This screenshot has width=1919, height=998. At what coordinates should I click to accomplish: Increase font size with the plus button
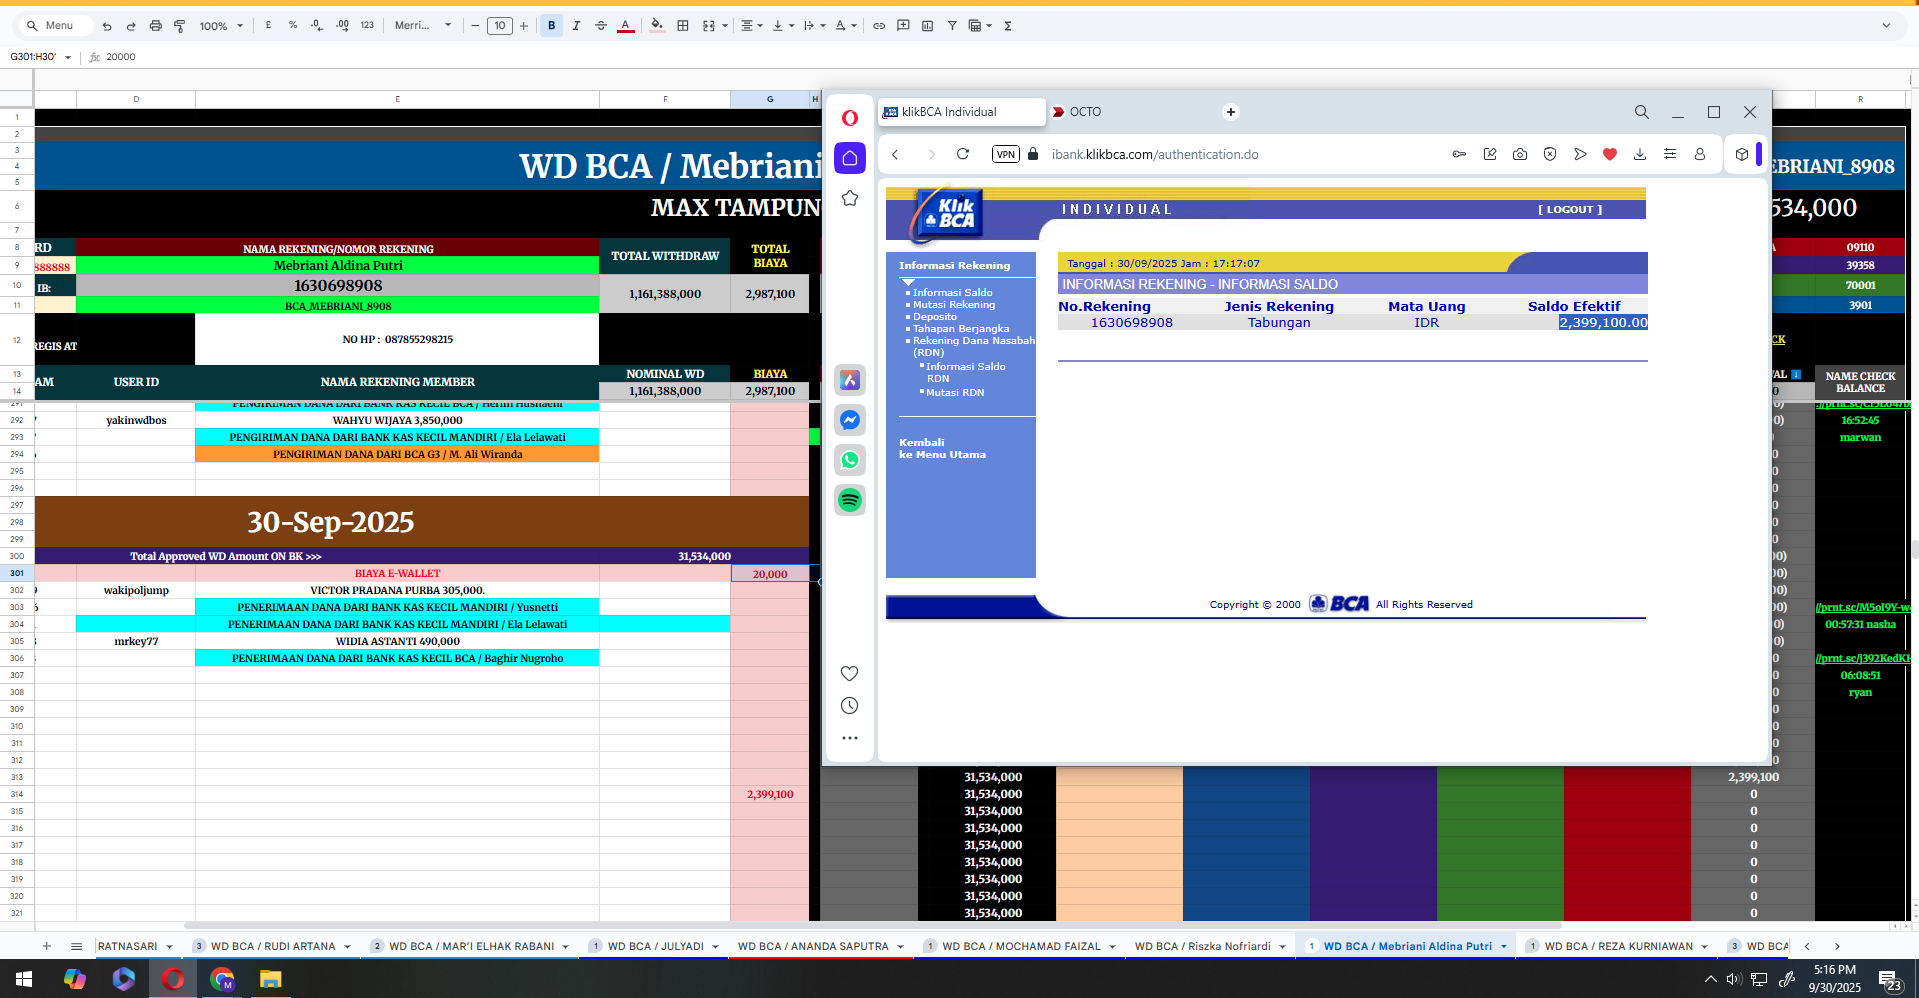tap(524, 26)
